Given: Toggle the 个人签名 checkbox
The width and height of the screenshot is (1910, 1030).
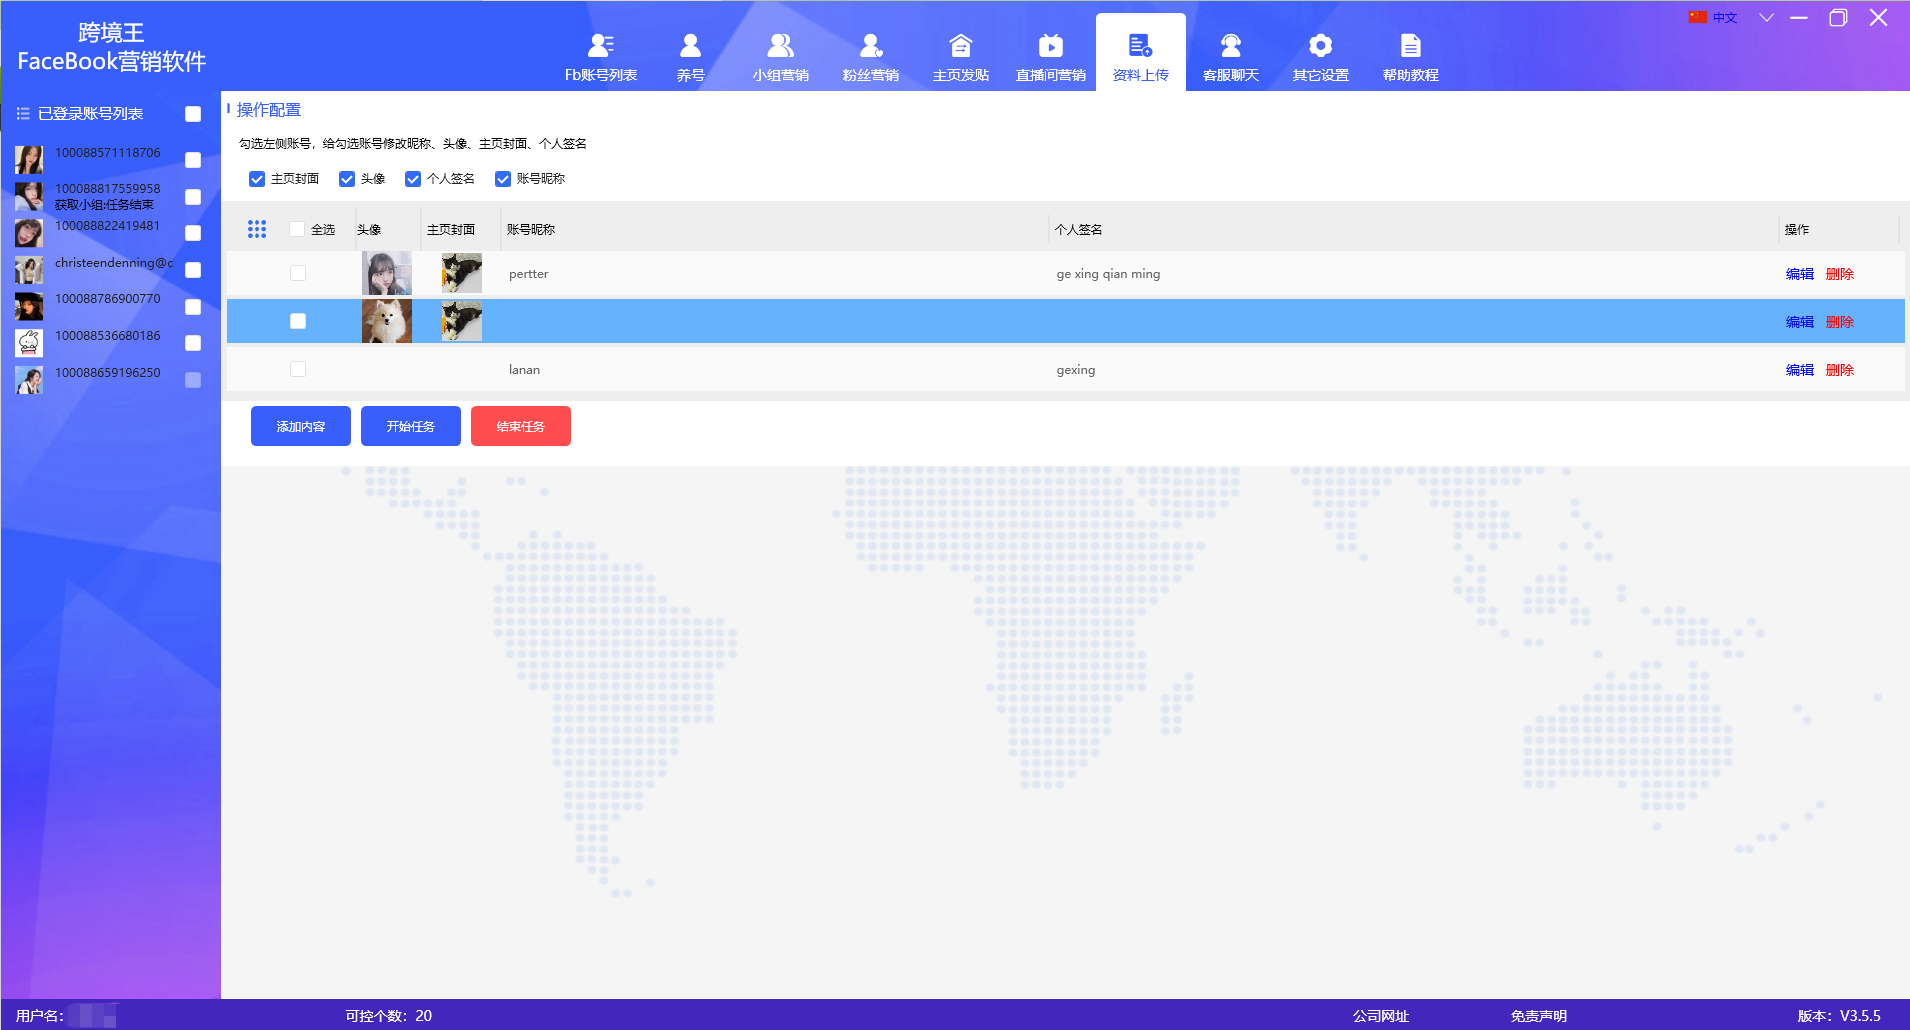Looking at the screenshot, I should point(413,179).
